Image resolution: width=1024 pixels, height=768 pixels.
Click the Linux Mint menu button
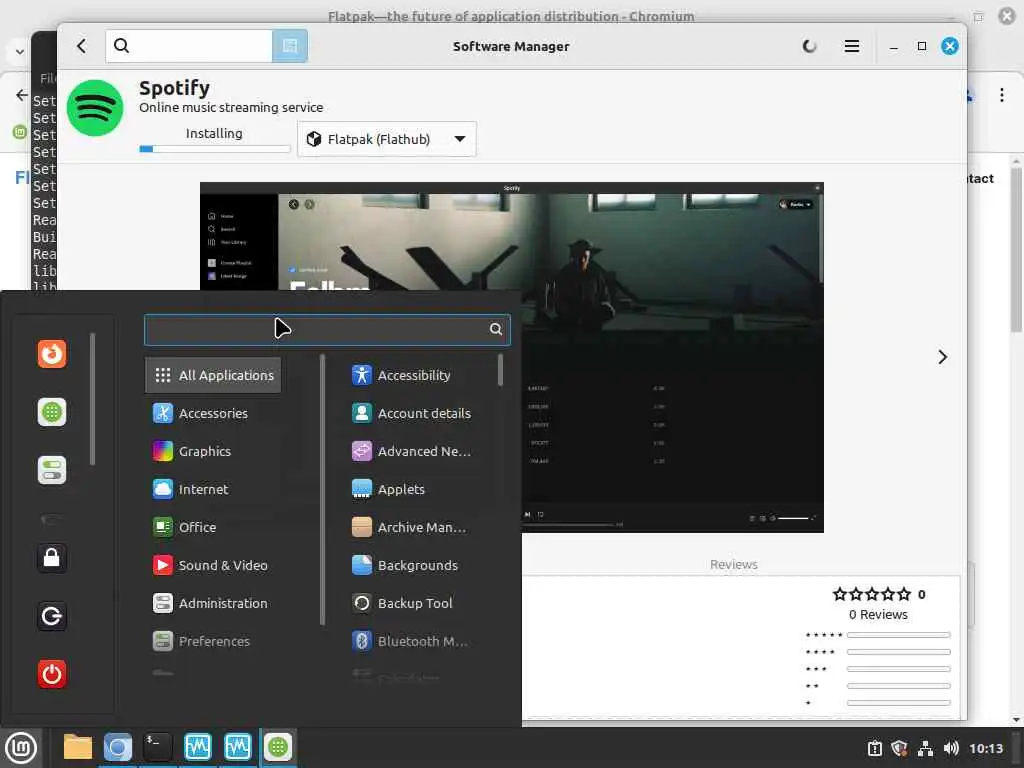(21, 747)
